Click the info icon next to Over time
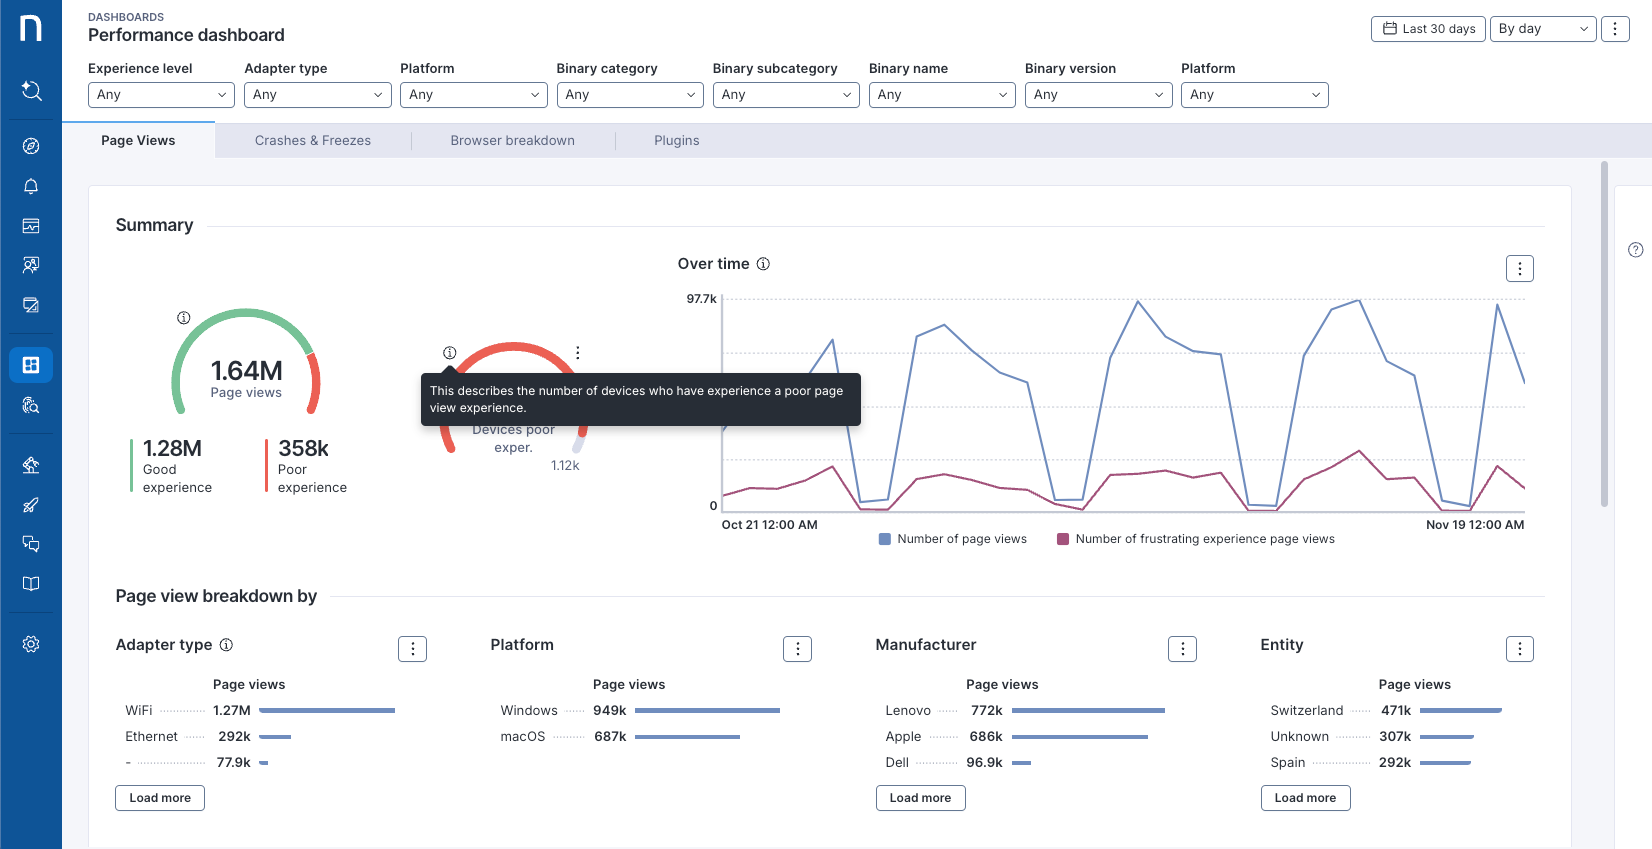Image resolution: width=1652 pixels, height=849 pixels. pyautogui.click(x=763, y=264)
